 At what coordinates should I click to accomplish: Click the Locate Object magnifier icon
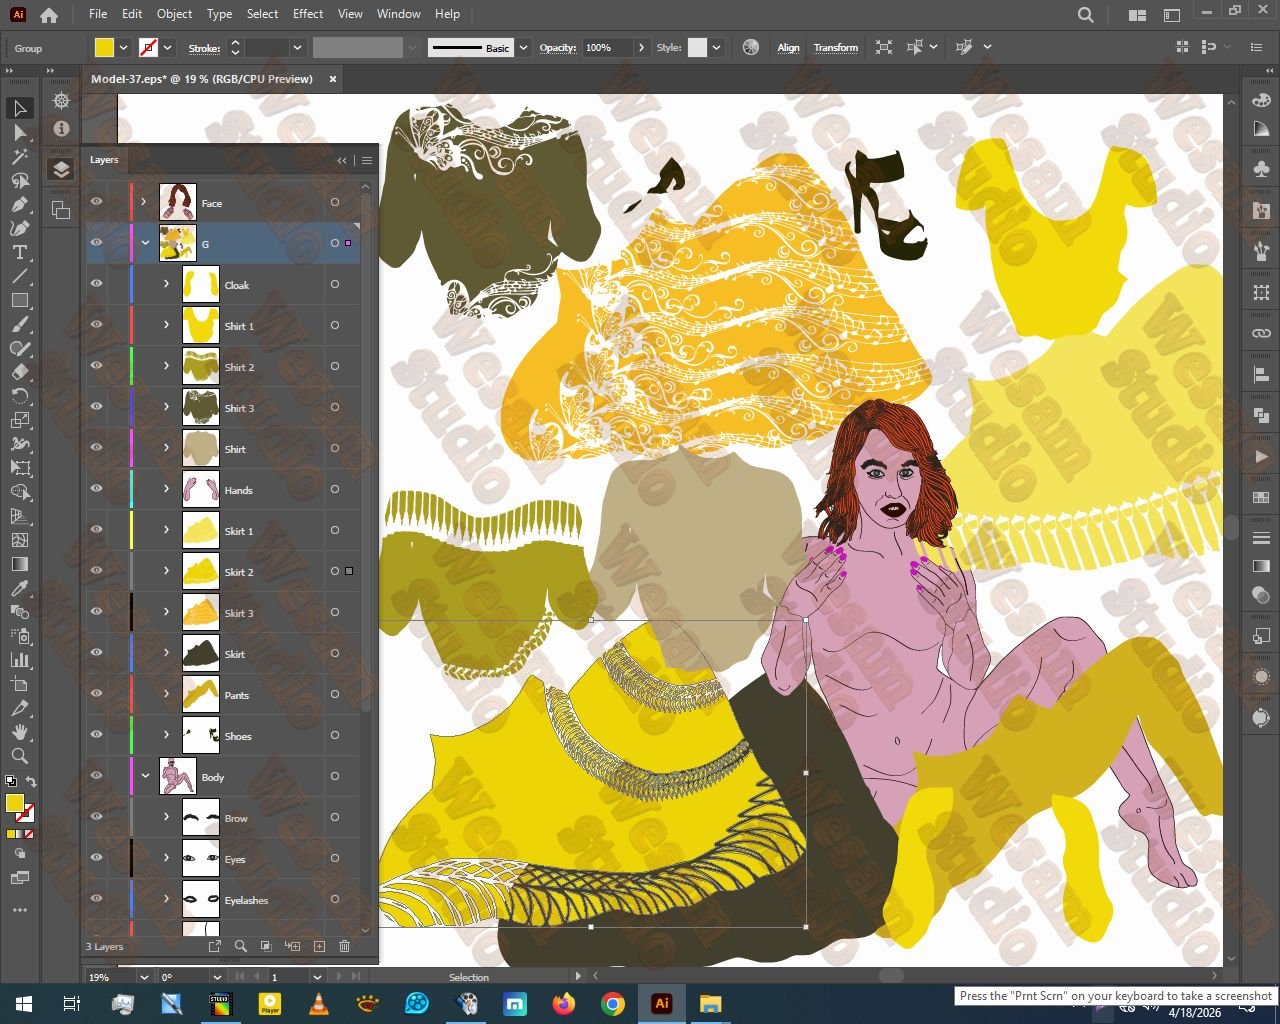pyautogui.click(x=240, y=946)
